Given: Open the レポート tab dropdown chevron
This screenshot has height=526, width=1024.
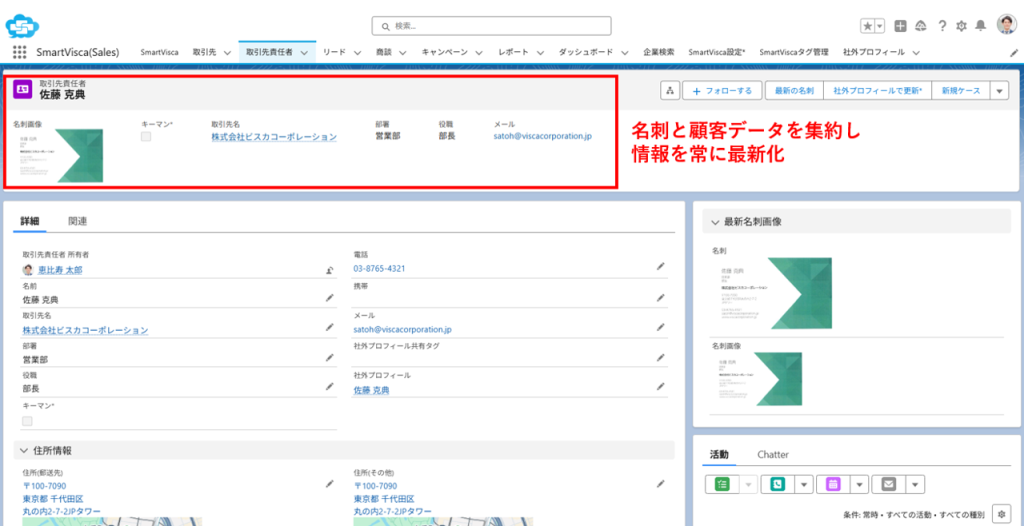Looking at the screenshot, I should point(541,52).
